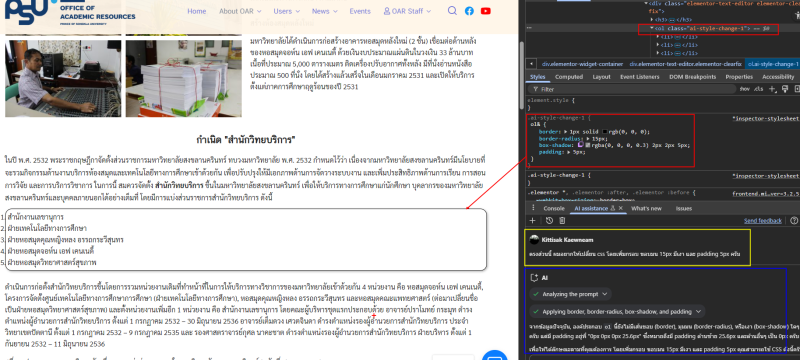Expand the Analyzing the prompt step
The width and height of the screenshot is (800, 360).
[x=570, y=294]
